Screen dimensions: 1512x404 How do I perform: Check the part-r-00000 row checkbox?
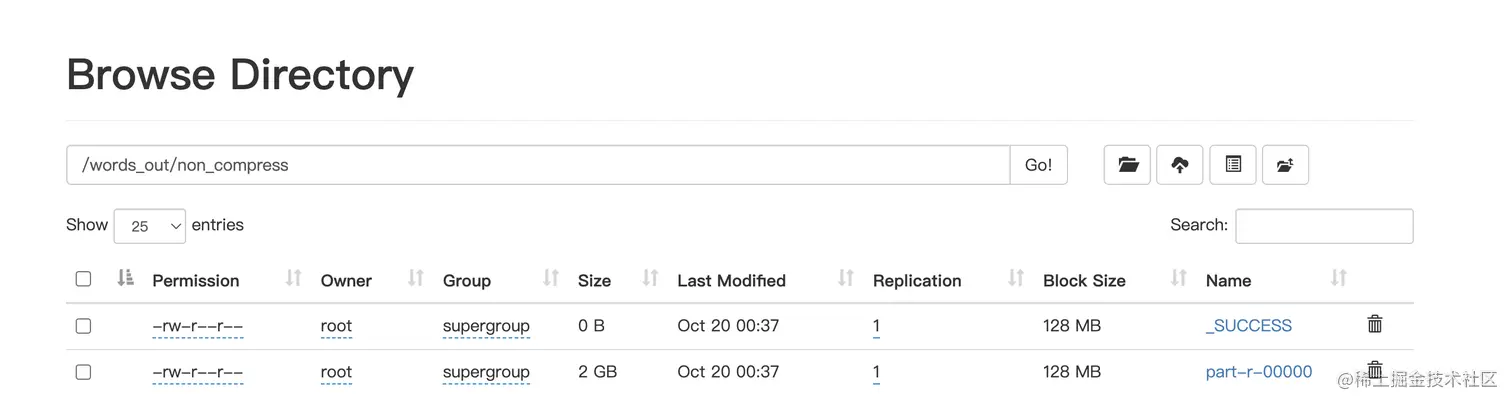click(84, 372)
